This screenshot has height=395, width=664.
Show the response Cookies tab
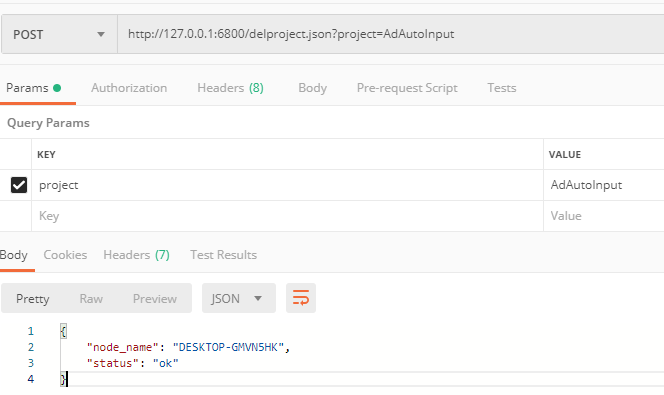(x=65, y=255)
